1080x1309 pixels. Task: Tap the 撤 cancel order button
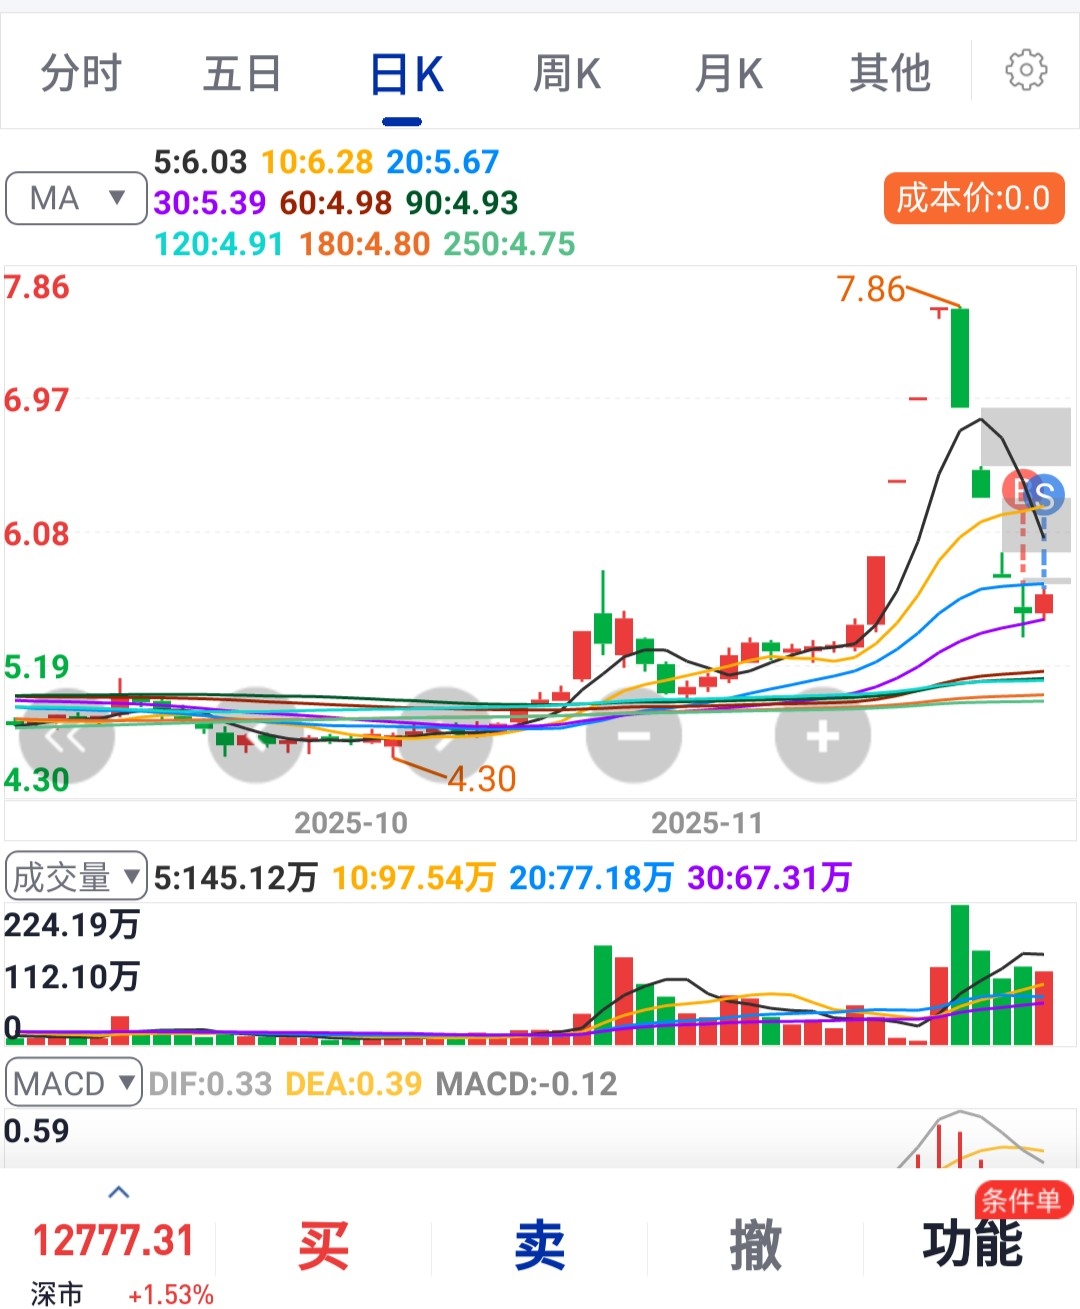click(756, 1247)
